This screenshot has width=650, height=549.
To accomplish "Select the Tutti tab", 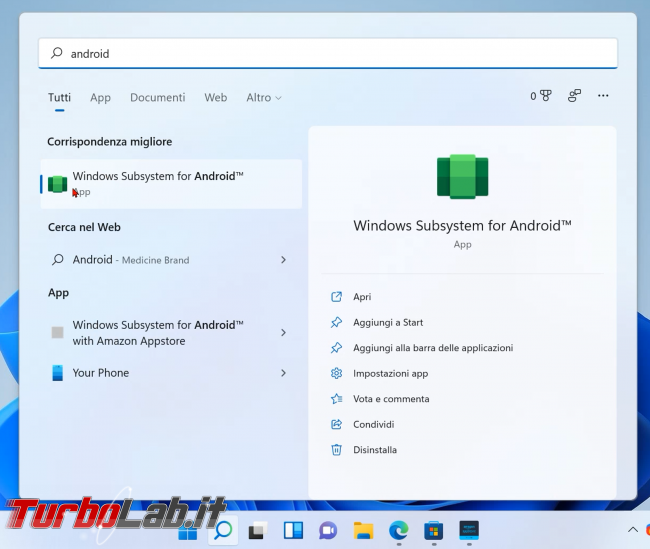I will click(x=59, y=97).
